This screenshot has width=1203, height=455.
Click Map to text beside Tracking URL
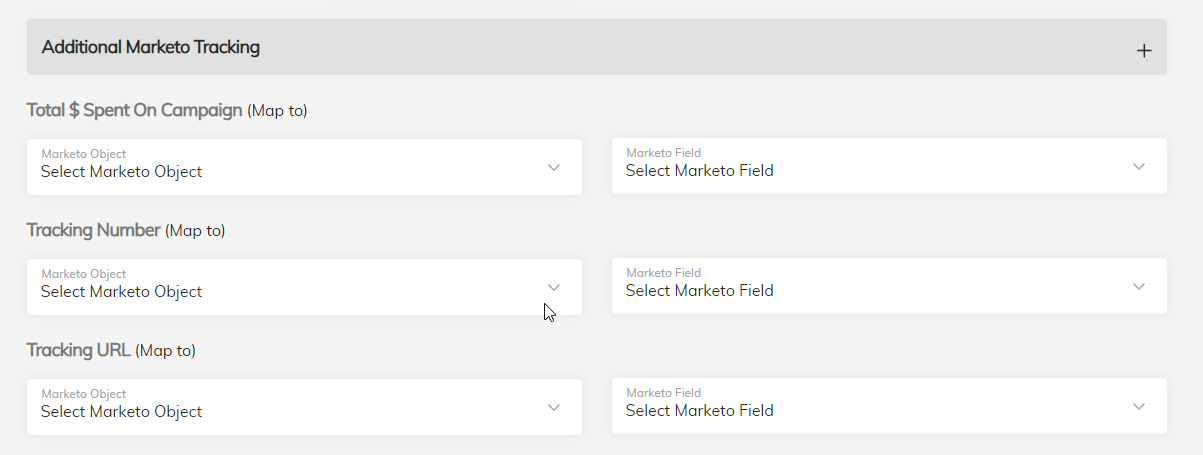coord(165,351)
